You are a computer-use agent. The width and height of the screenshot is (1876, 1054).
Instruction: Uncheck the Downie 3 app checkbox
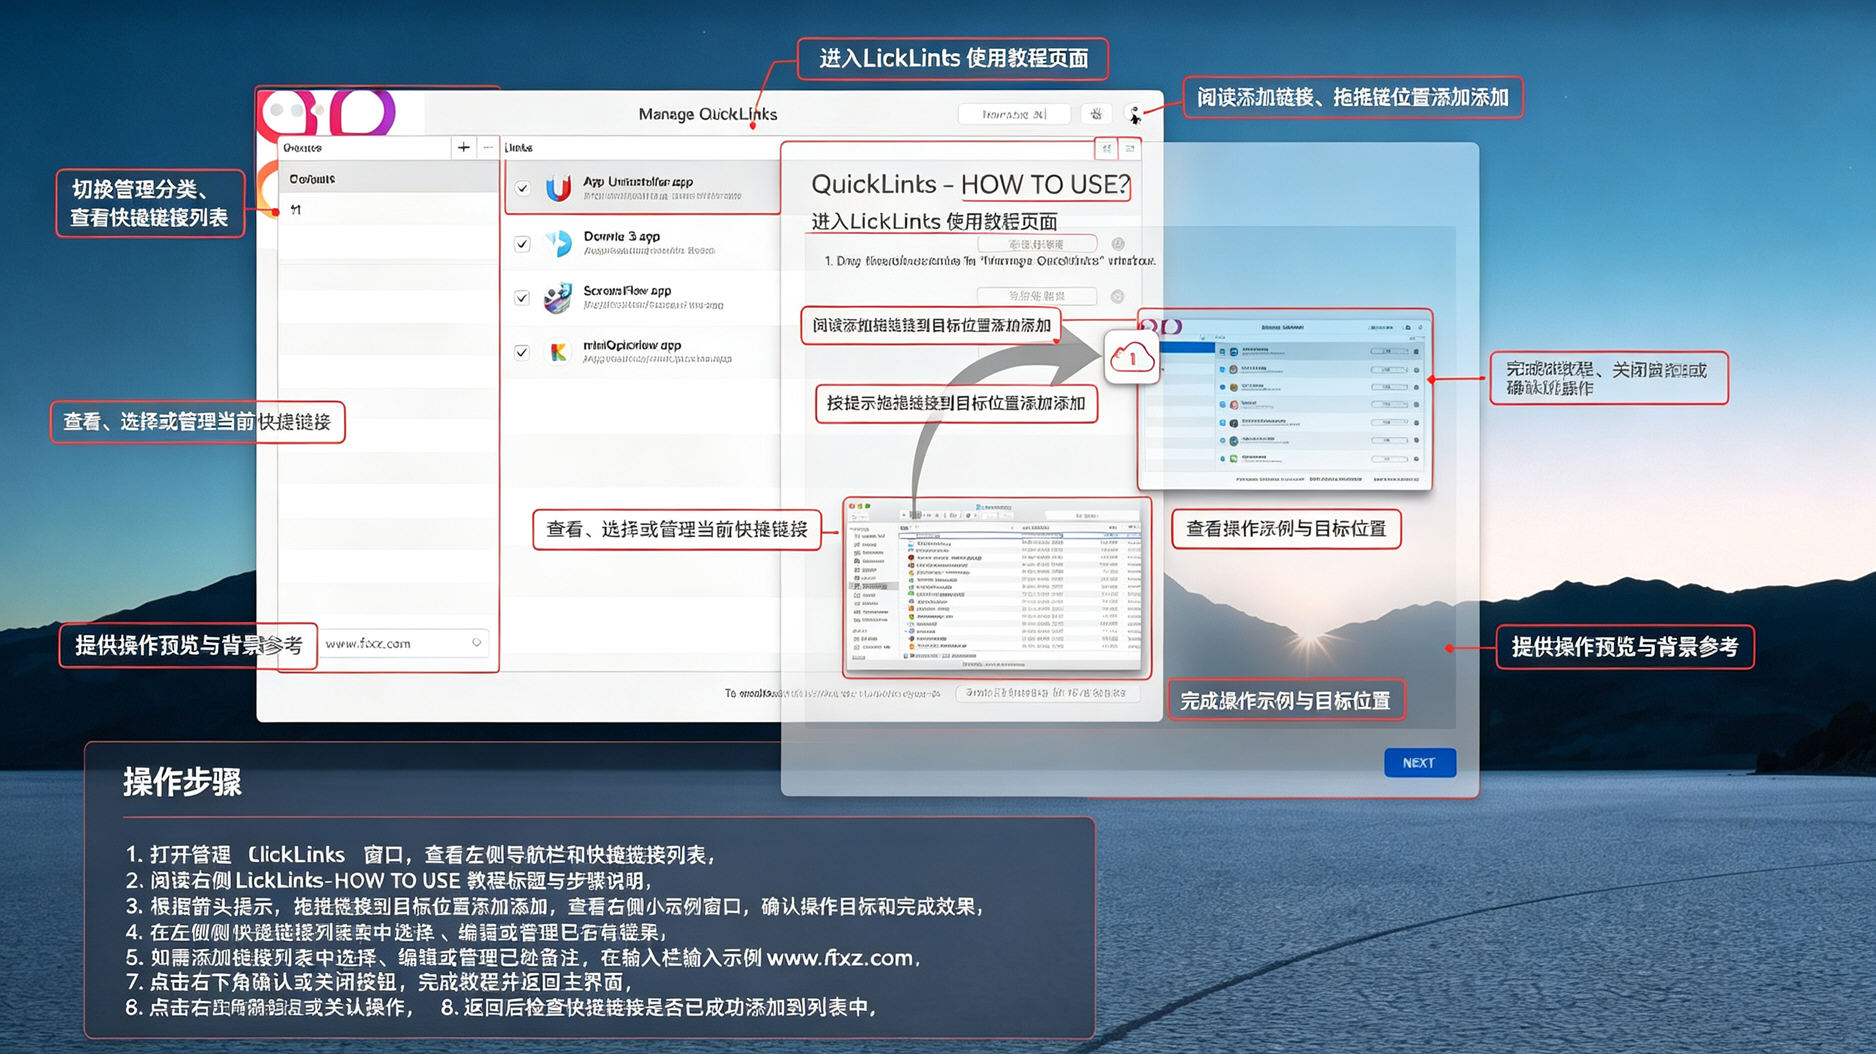point(522,243)
